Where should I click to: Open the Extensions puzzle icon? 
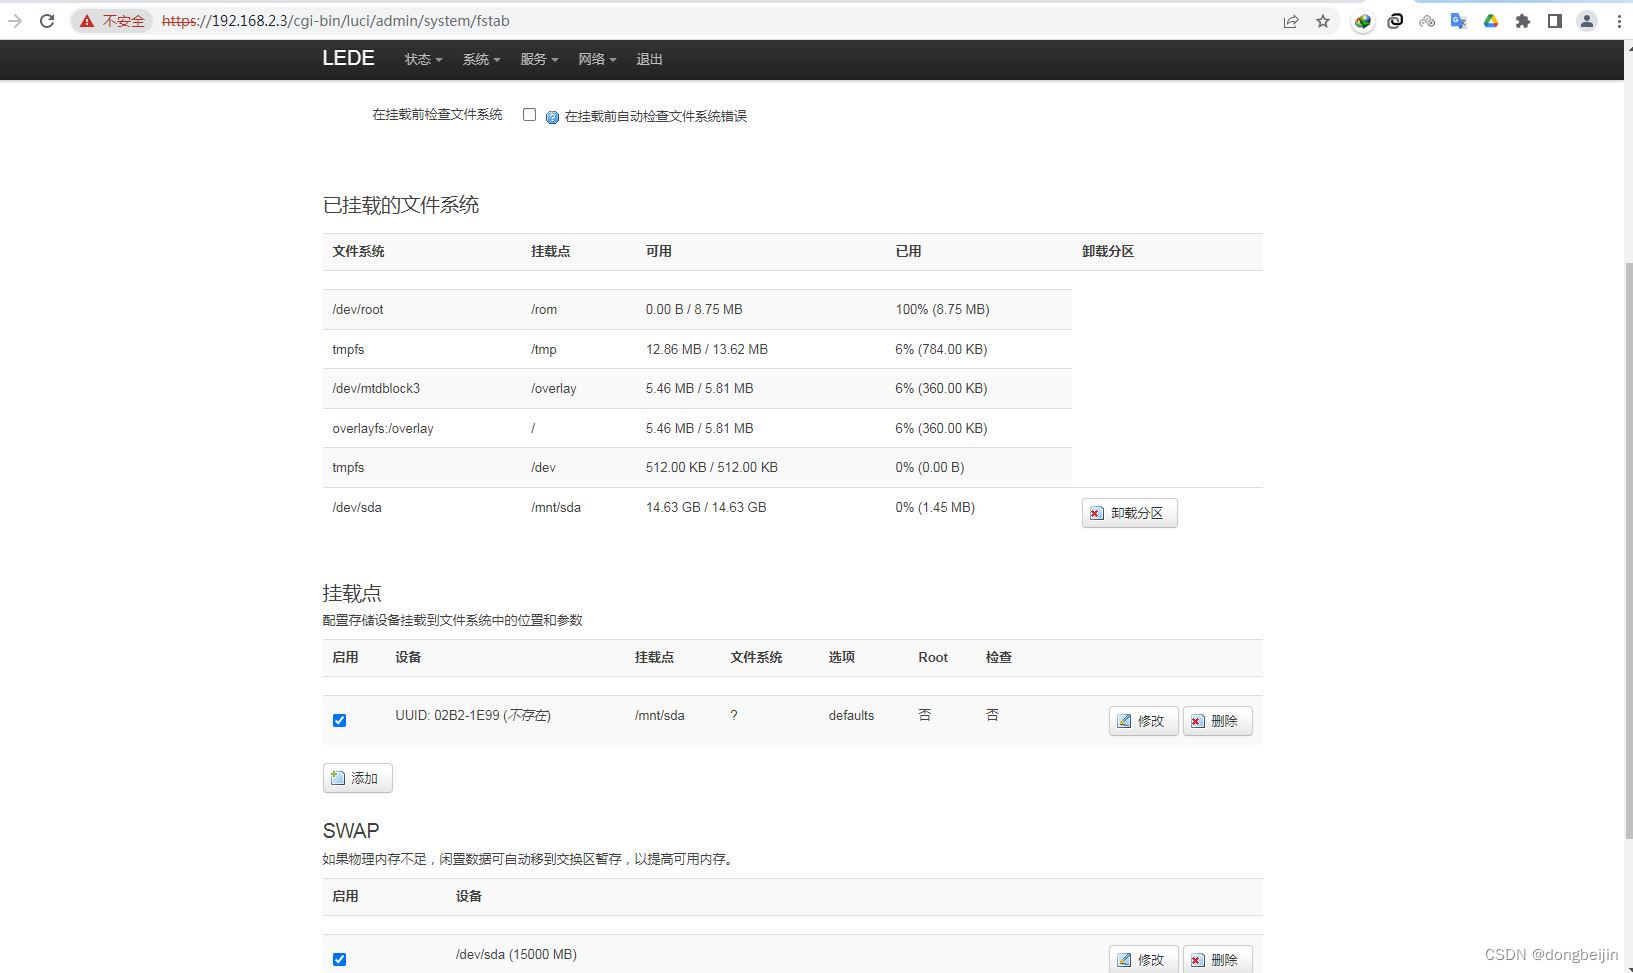pos(1523,21)
